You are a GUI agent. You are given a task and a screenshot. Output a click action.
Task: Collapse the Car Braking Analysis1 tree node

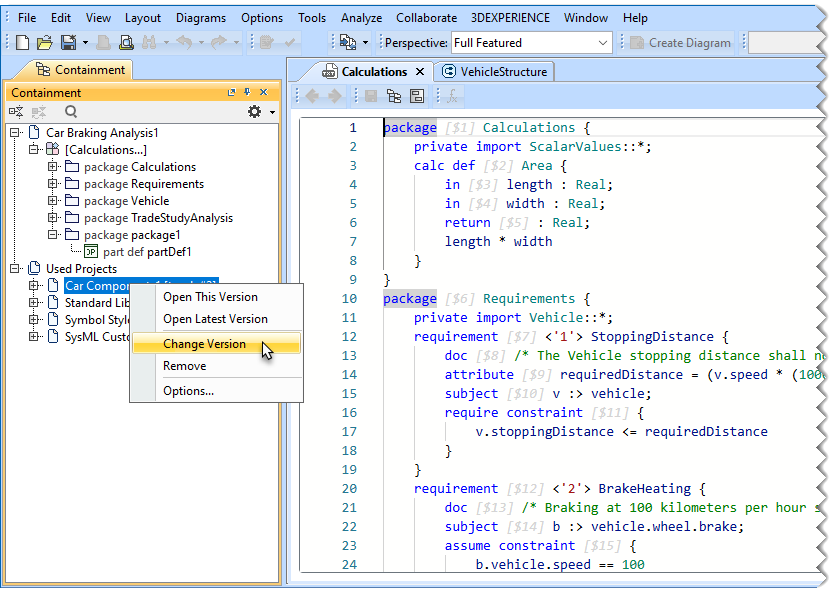pyautogui.click(x=15, y=133)
